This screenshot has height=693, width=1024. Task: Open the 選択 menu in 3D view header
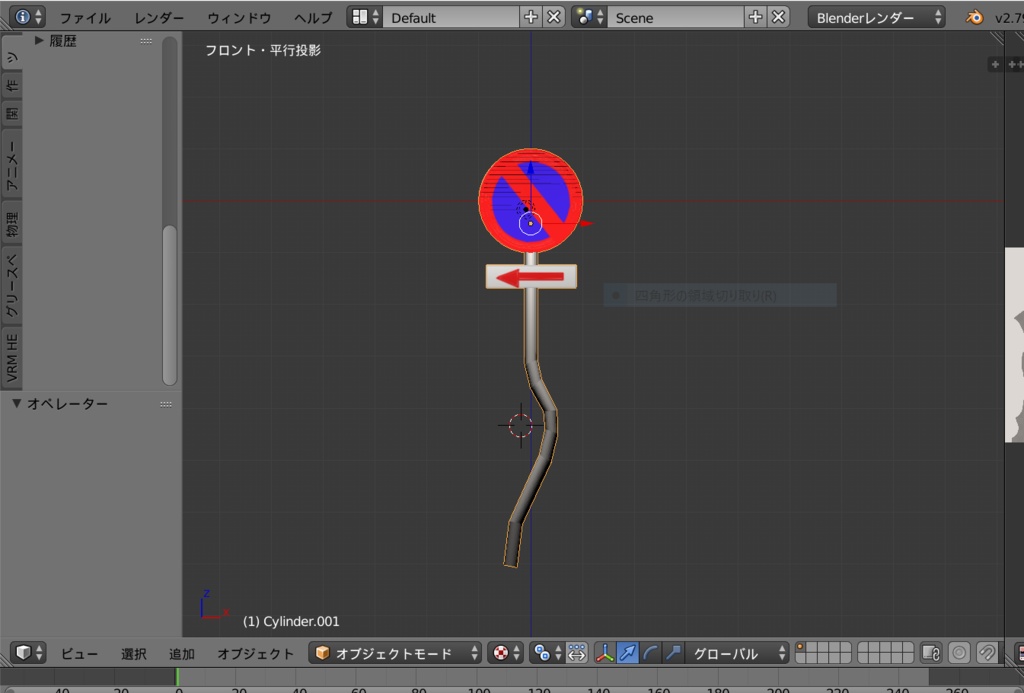pyautogui.click(x=133, y=653)
